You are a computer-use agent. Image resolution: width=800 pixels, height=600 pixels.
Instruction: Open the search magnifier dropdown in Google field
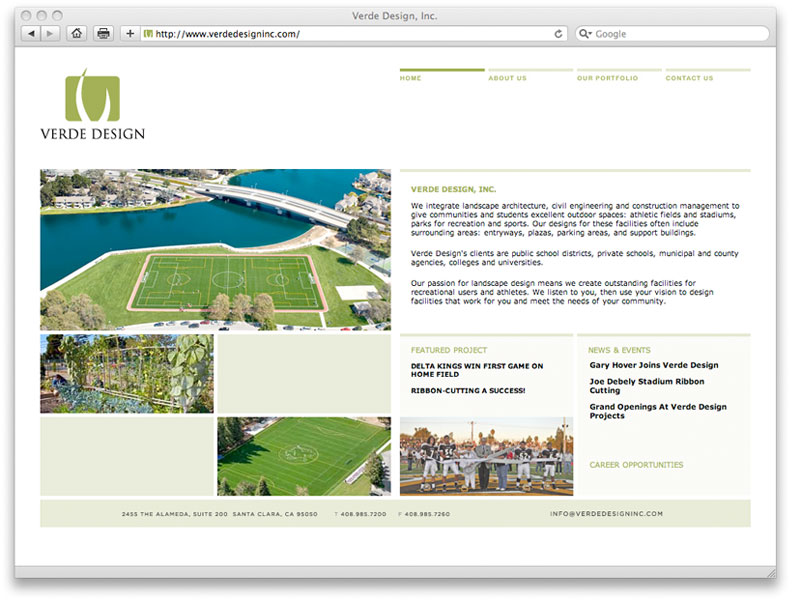tap(586, 34)
